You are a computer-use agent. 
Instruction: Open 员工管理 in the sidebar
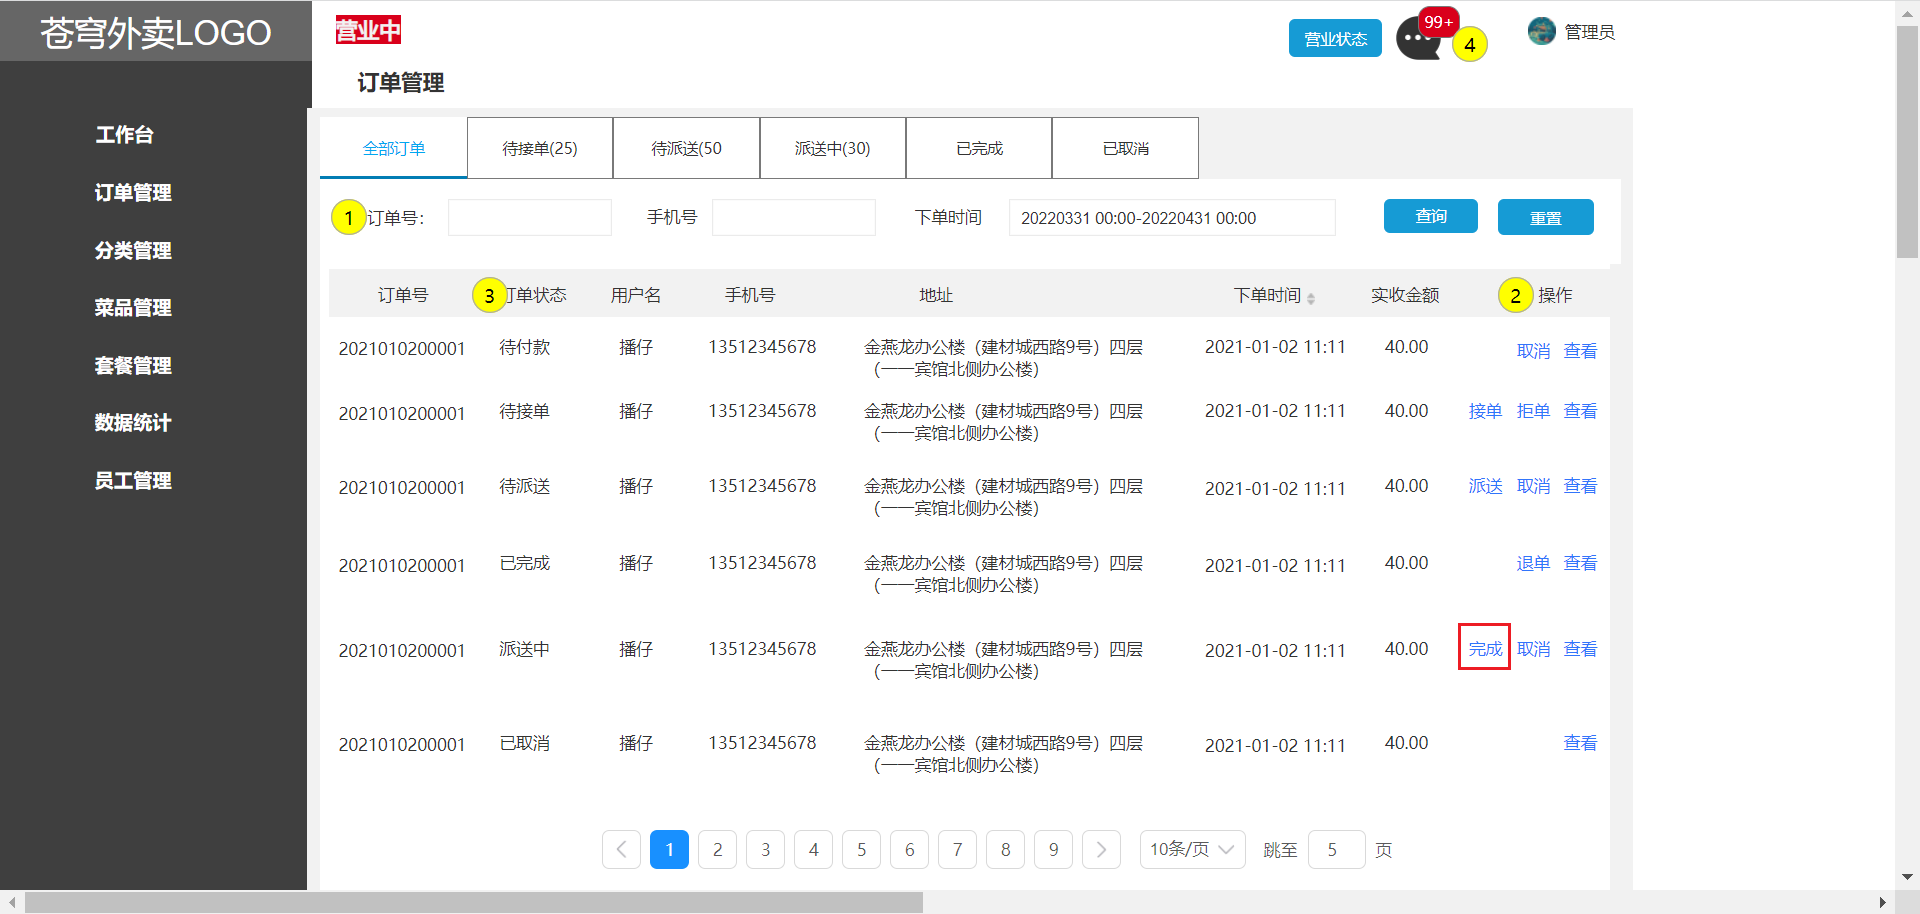[x=133, y=481]
